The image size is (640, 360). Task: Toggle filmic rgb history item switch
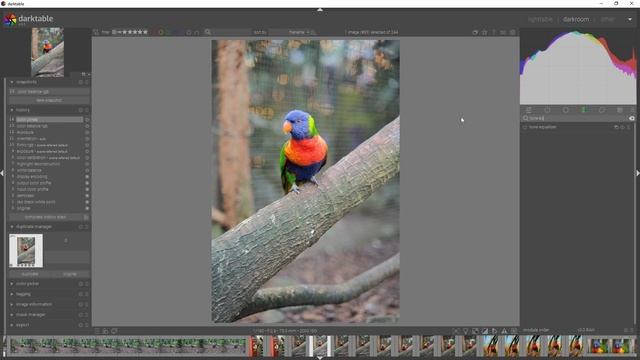tap(87, 145)
